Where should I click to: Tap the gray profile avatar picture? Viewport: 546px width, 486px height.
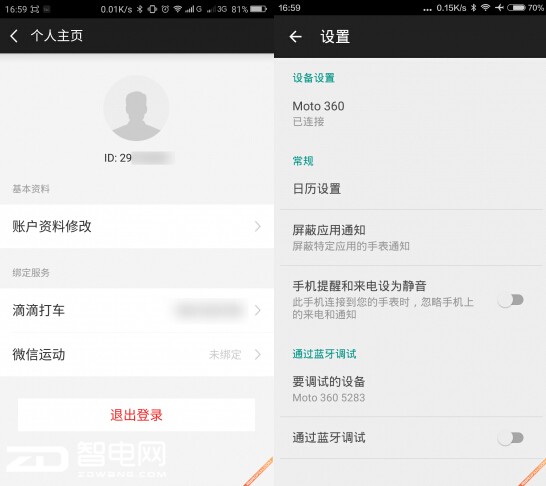tap(136, 108)
